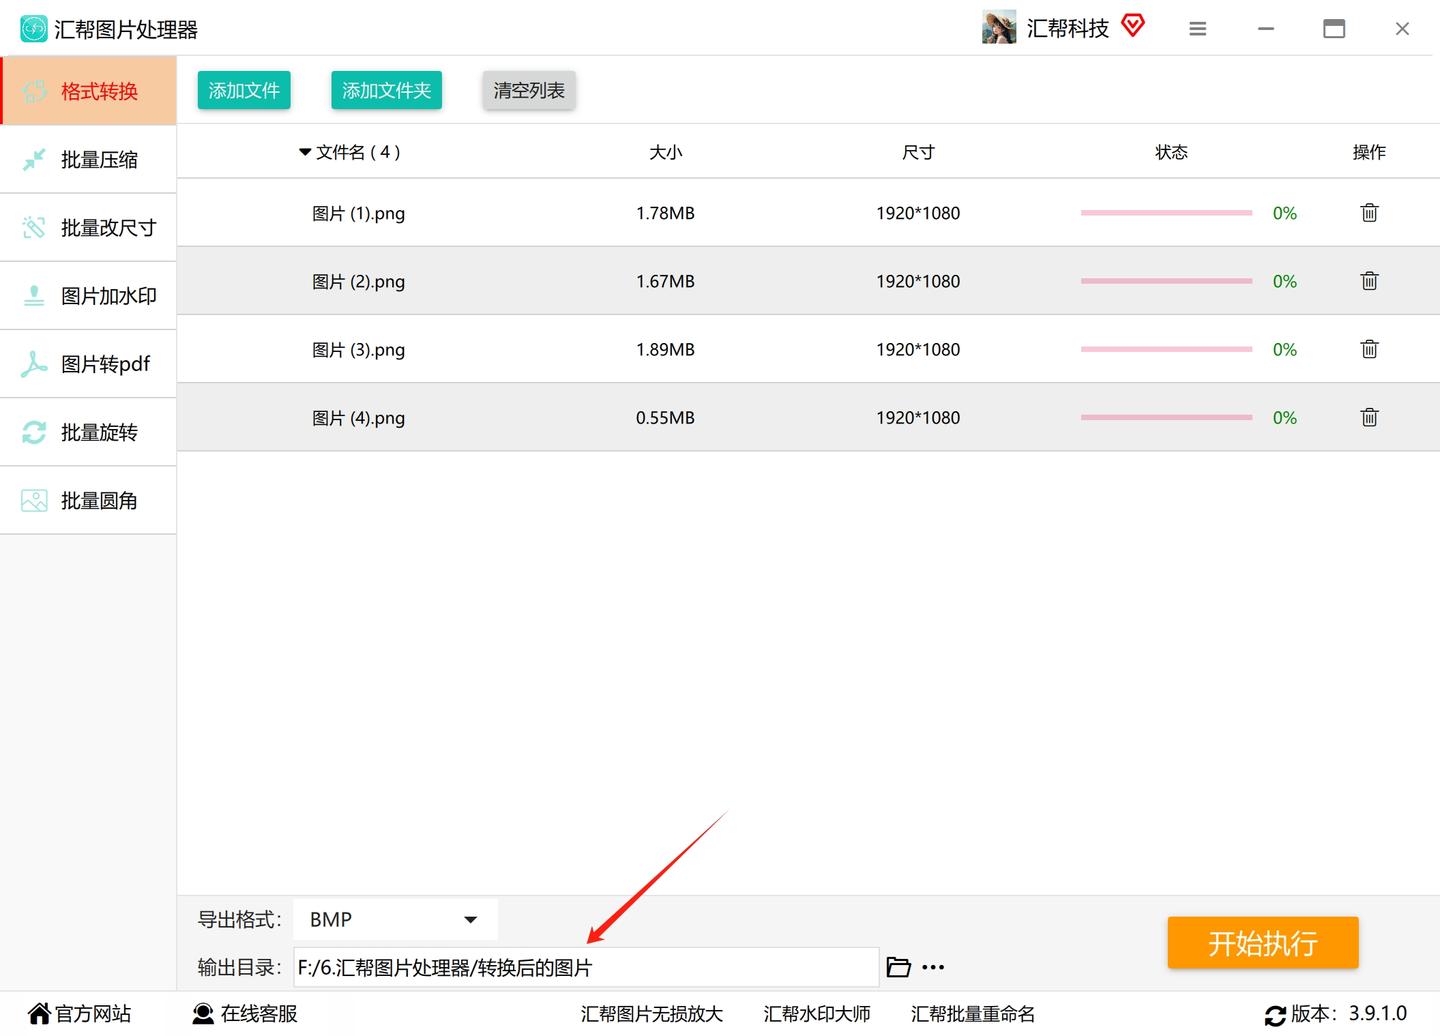This screenshot has height=1036, width=1440.
Task: Switch to the 格式转换 tab
Action: click(88, 90)
